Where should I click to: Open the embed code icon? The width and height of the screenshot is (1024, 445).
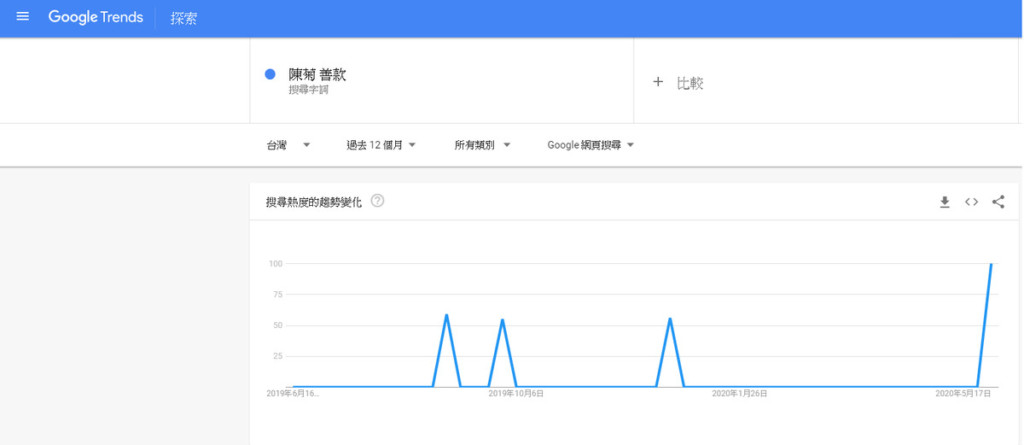[x=971, y=202]
